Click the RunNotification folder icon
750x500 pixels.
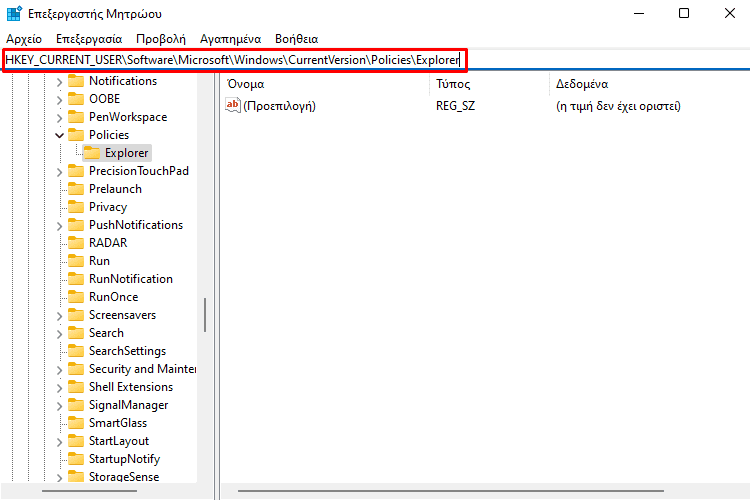(76, 278)
